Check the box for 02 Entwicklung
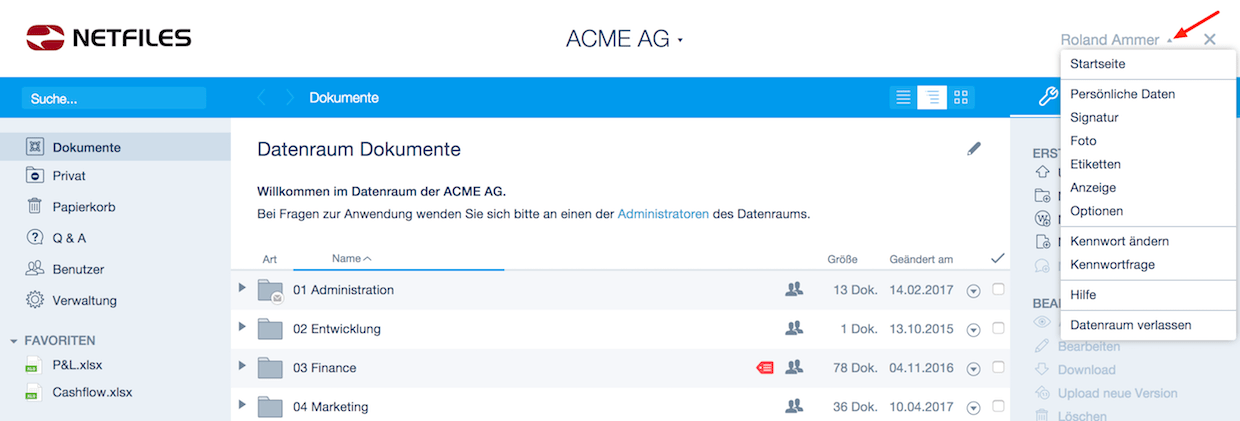This screenshot has width=1240, height=421. point(998,328)
